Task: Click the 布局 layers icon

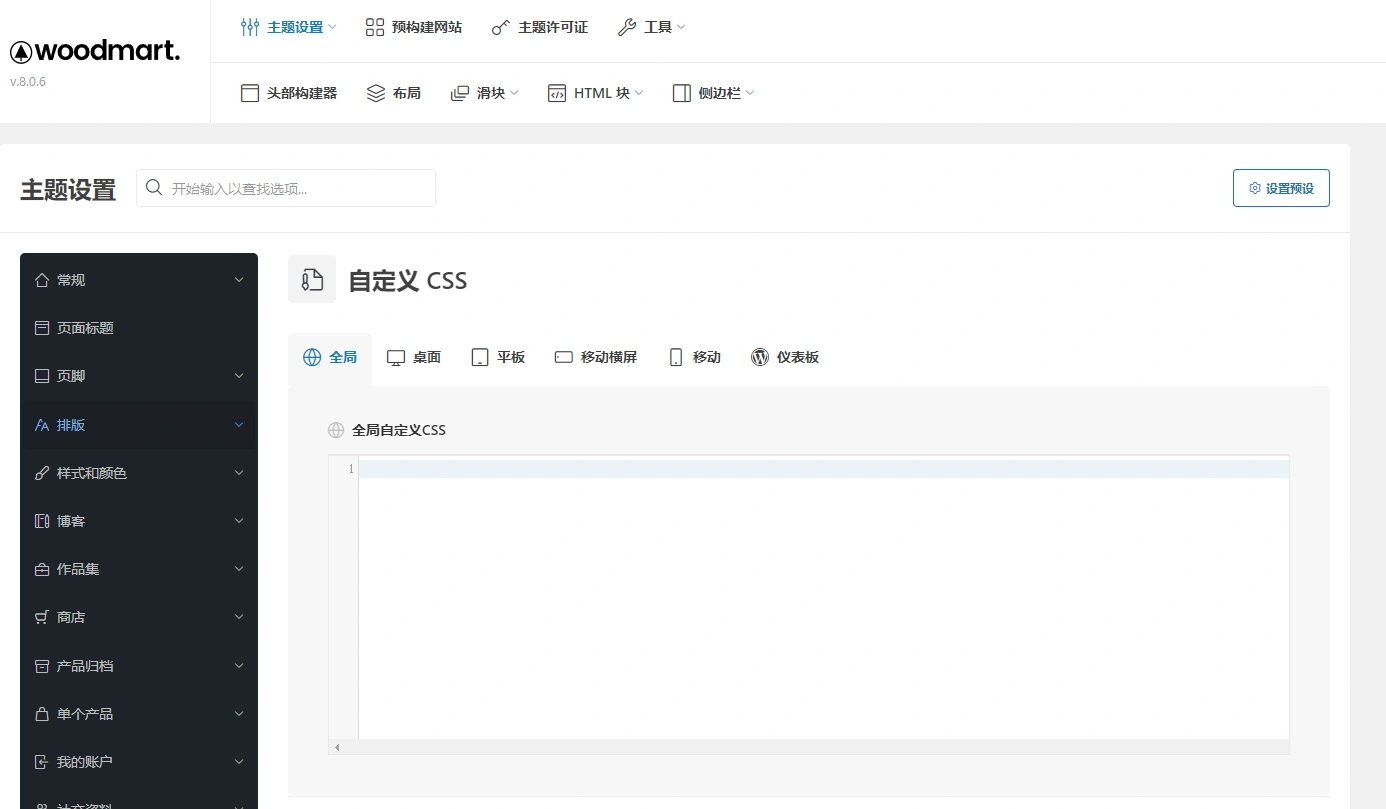Action: tap(375, 92)
